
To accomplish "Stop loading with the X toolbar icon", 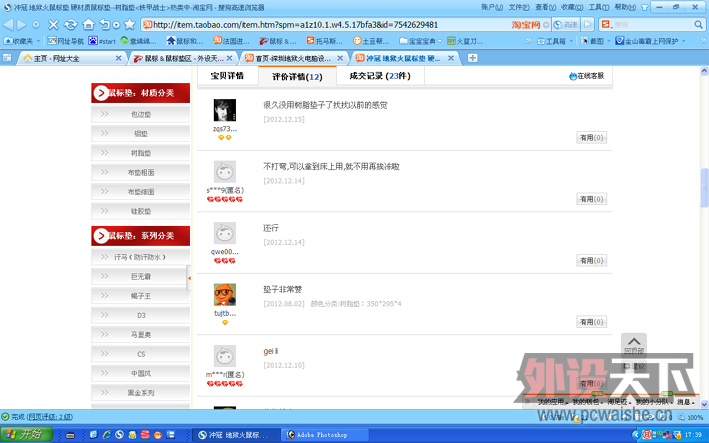I will pyautogui.click(x=53, y=24).
